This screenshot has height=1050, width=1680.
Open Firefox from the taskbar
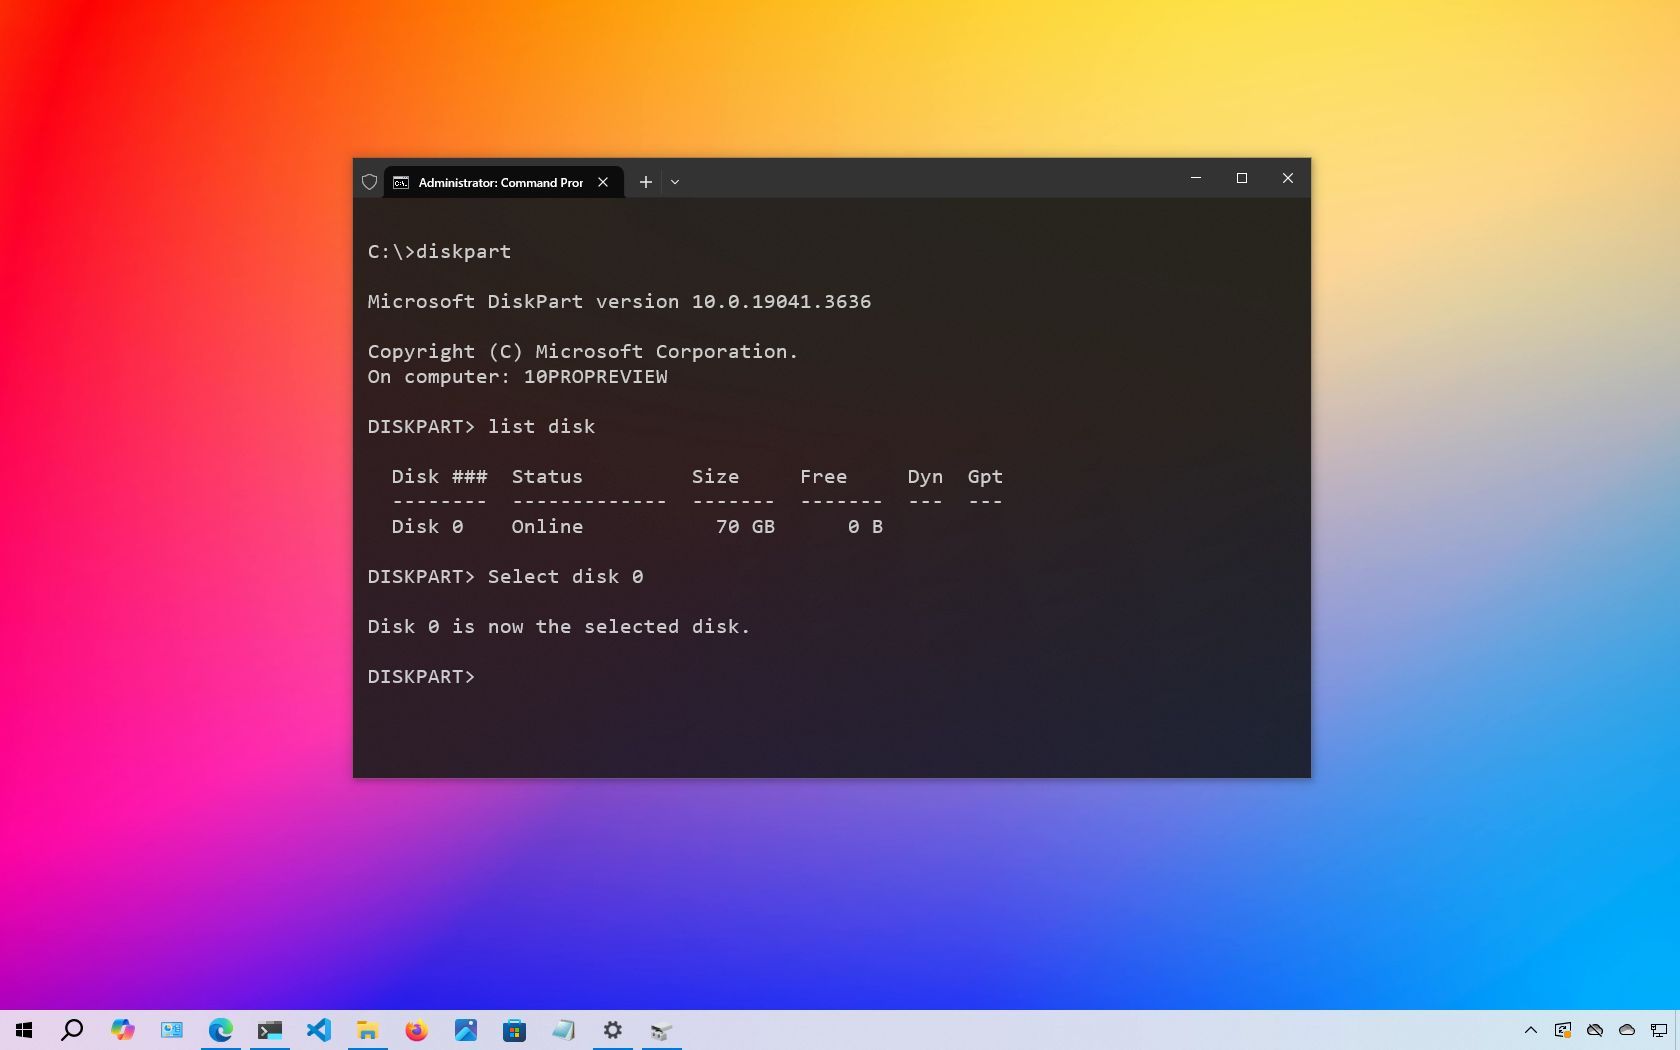(417, 1030)
